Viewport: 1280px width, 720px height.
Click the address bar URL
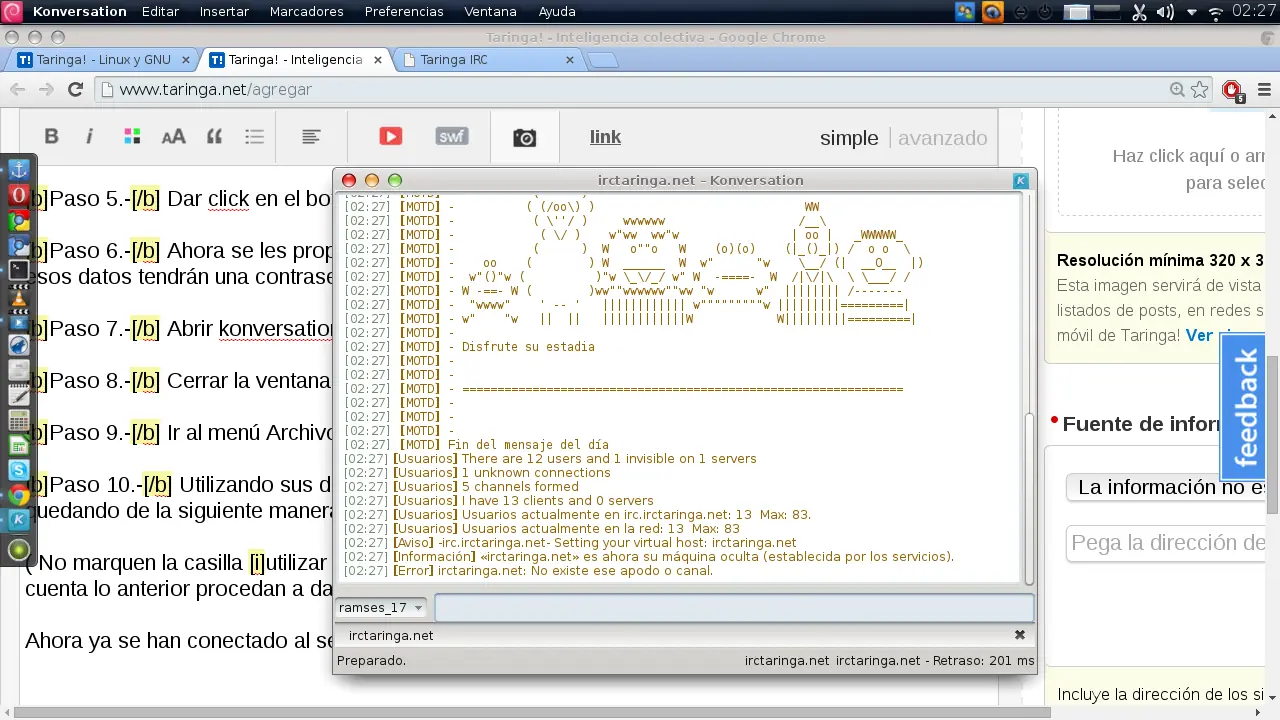[215, 89]
